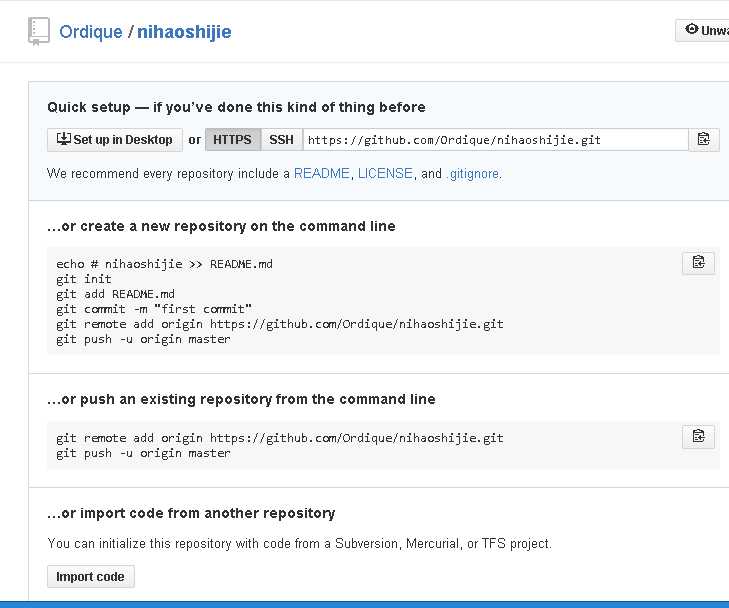Copy the push existing repository commands
Viewport: 729px width, 608px height.
click(698, 437)
